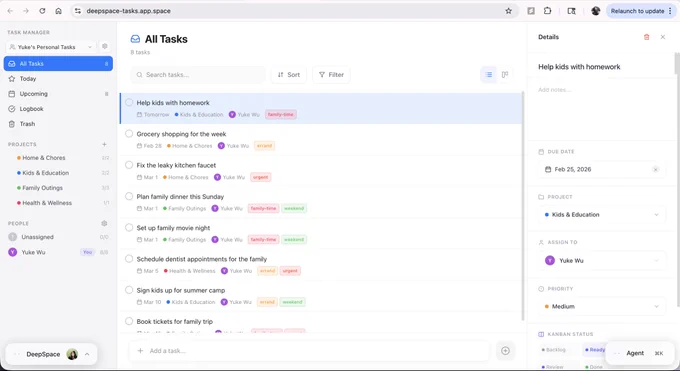Image resolution: width=680 pixels, height=371 pixels.
Task: Click the family-time tag on Help kids task
Action: pyautogui.click(x=281, y=115)
